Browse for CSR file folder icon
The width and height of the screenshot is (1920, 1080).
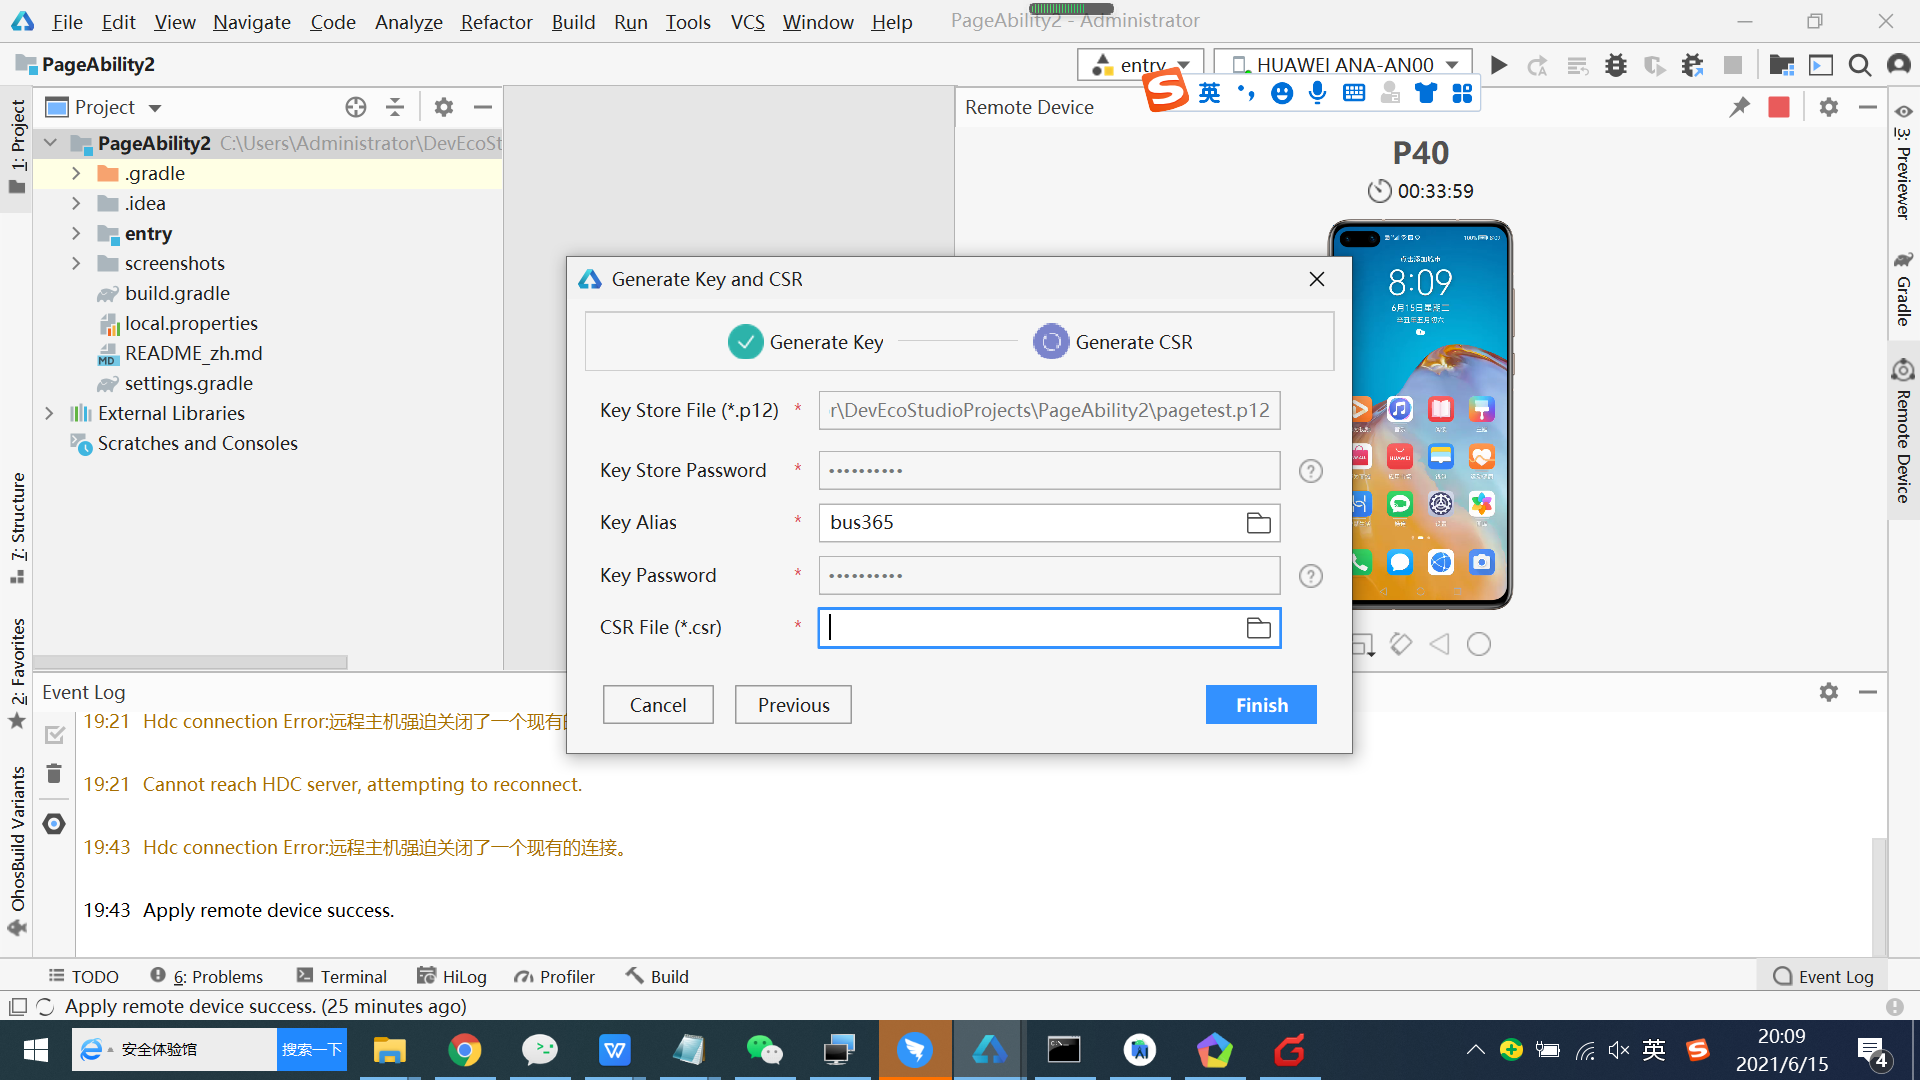tap(1258, 628)
